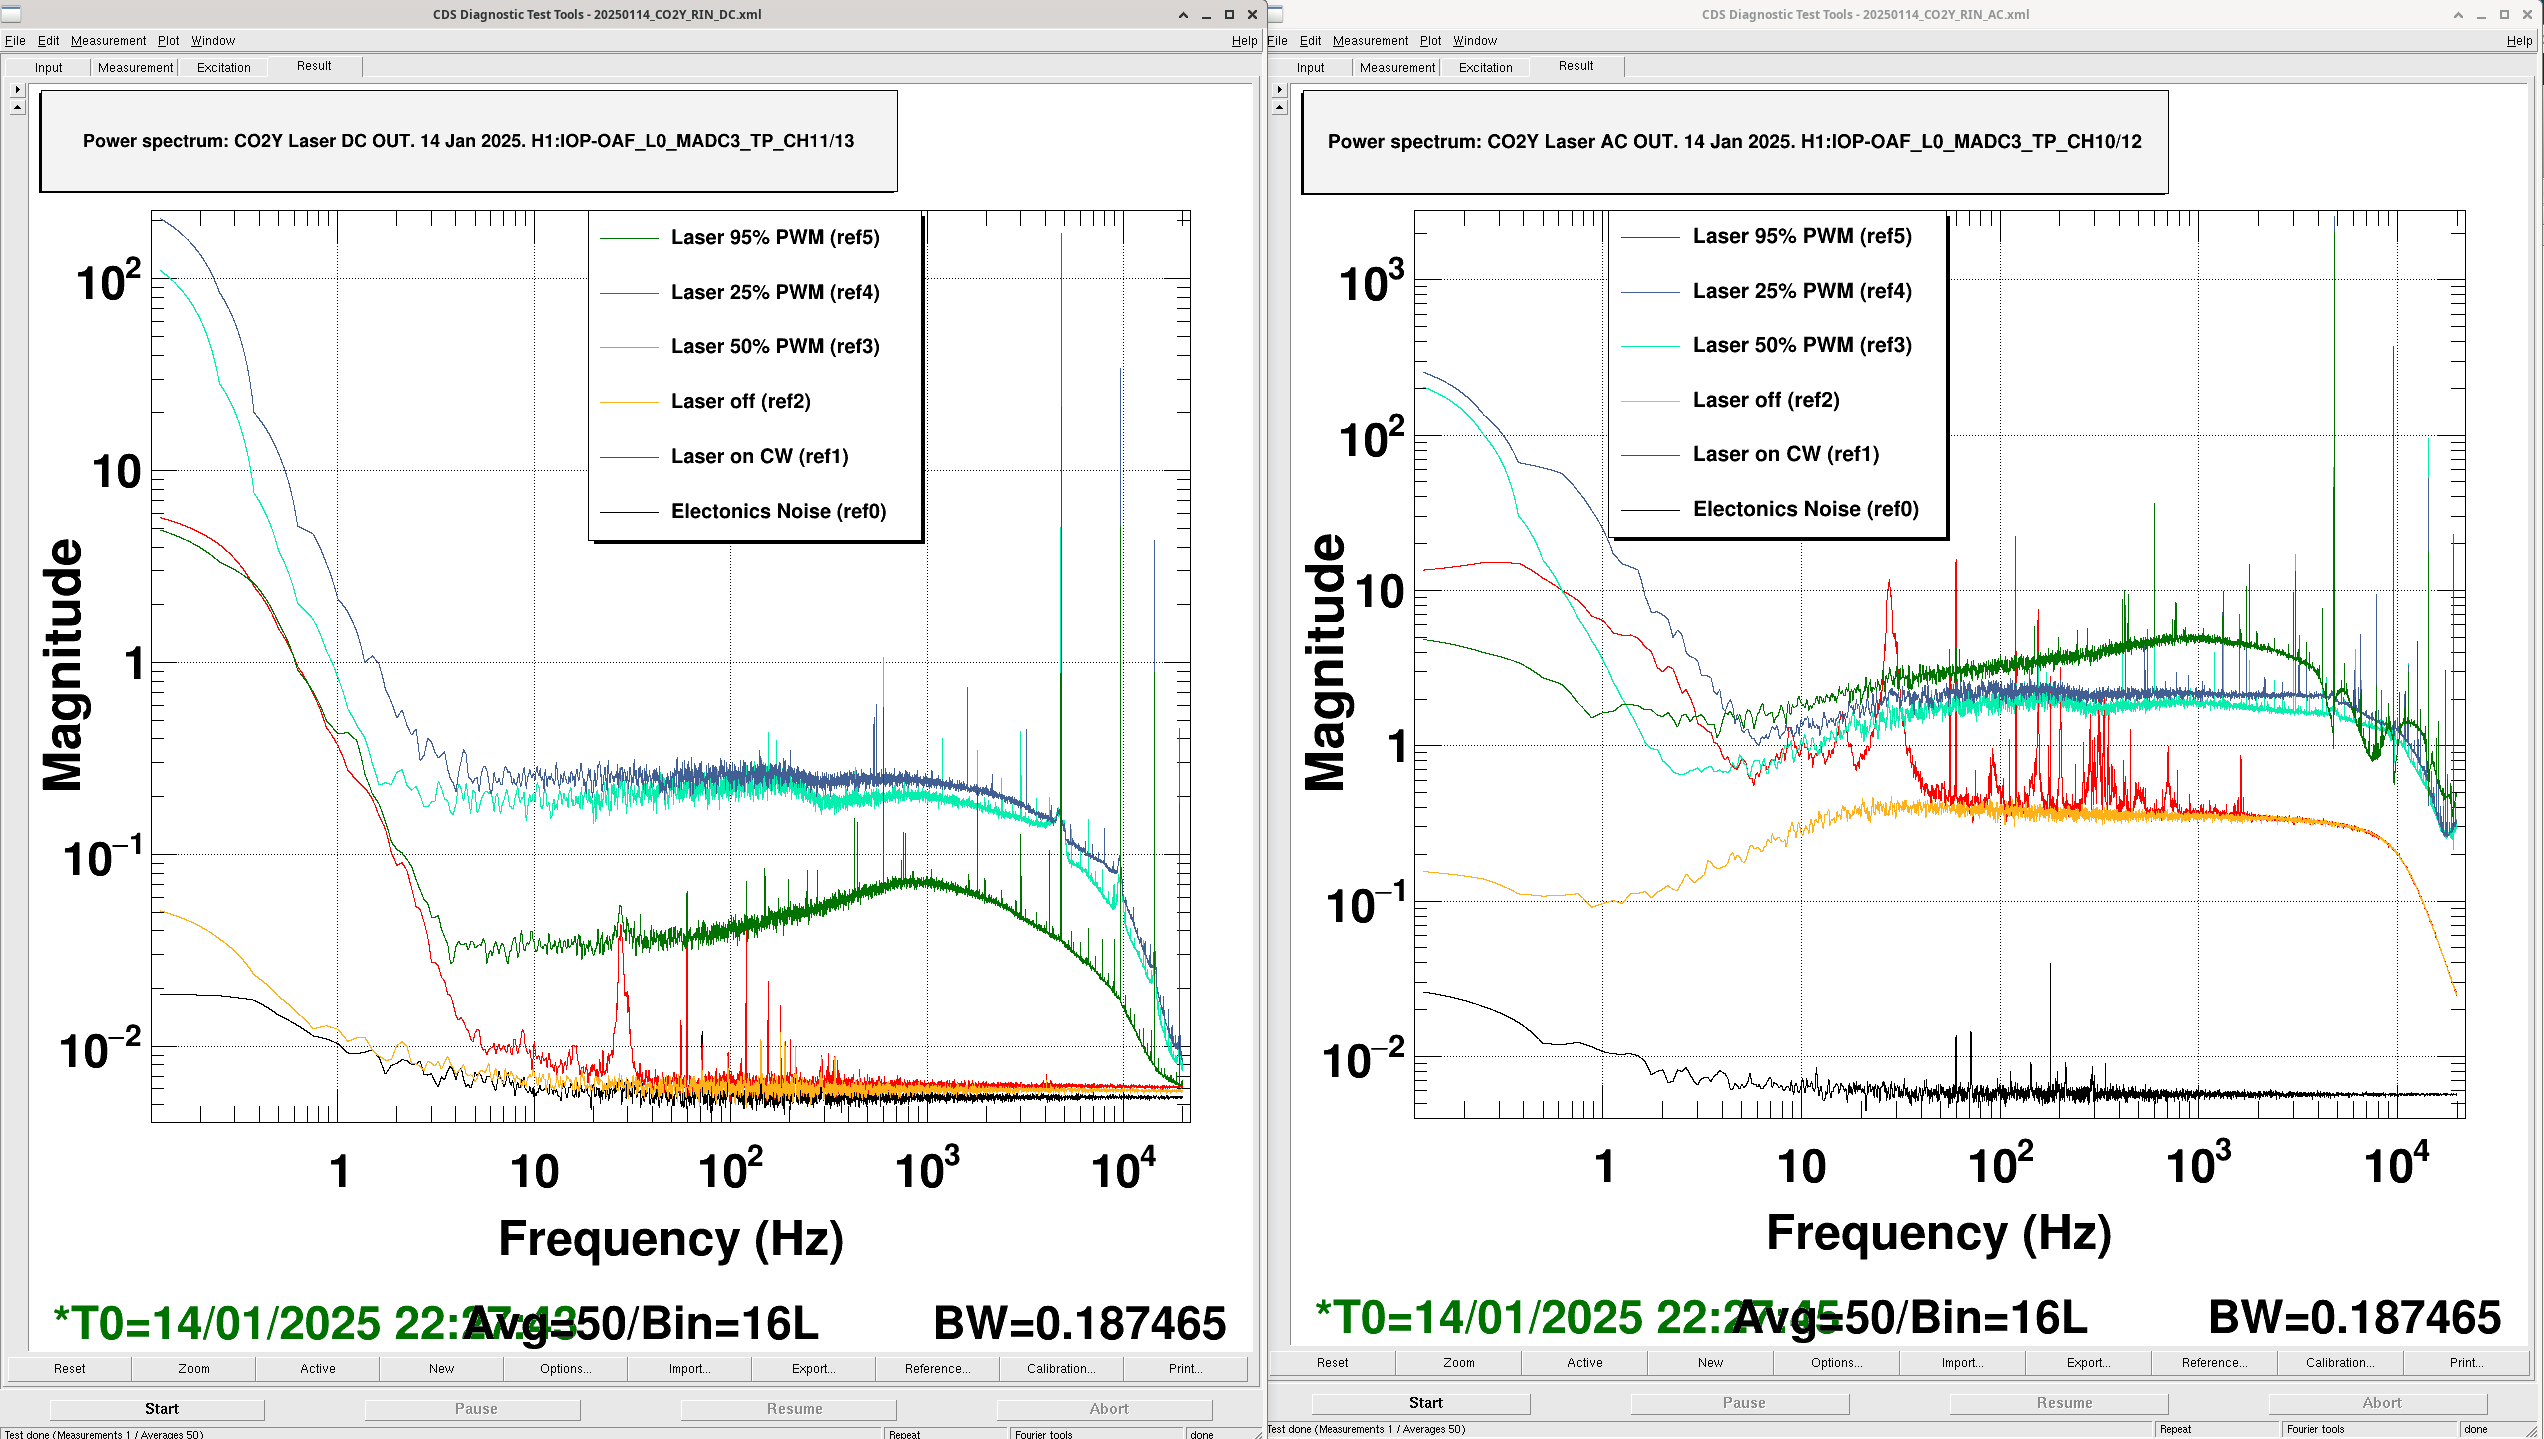This screenshot has width=2544, height=1439.
Task: Open the Plot menu in AC window
Action: tap(1430, 41)
